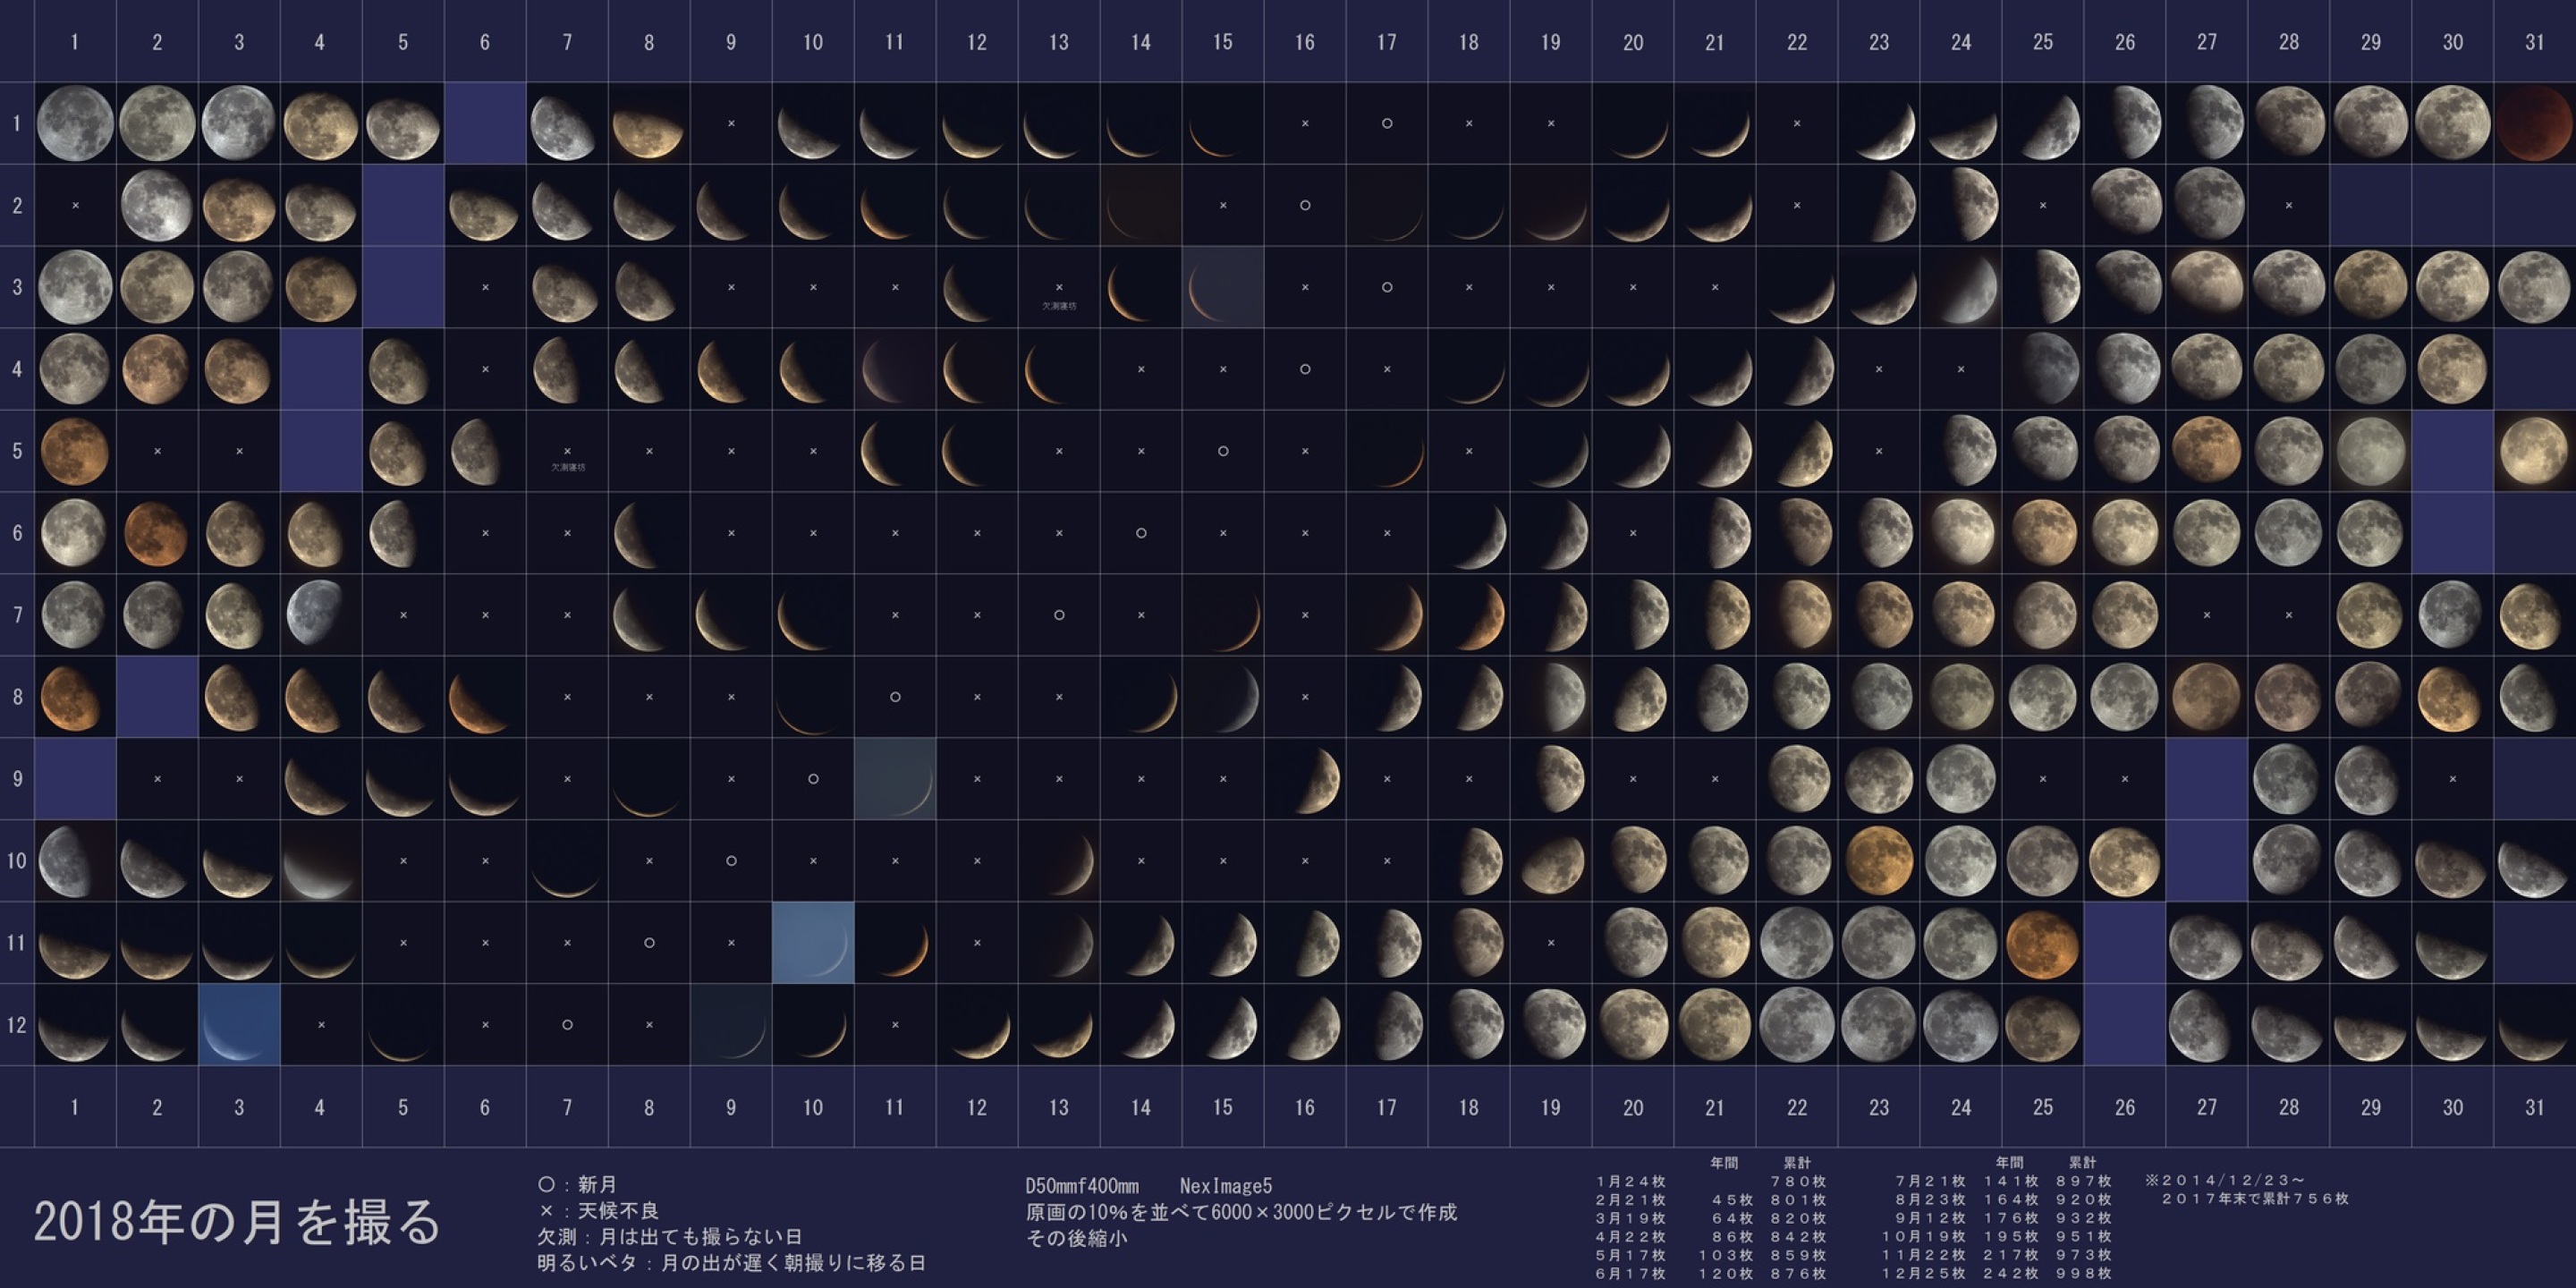Select the blue-sky crescent on December 3
The height and width of the screenshot is (1288, 2576).
pos(239,1025)
